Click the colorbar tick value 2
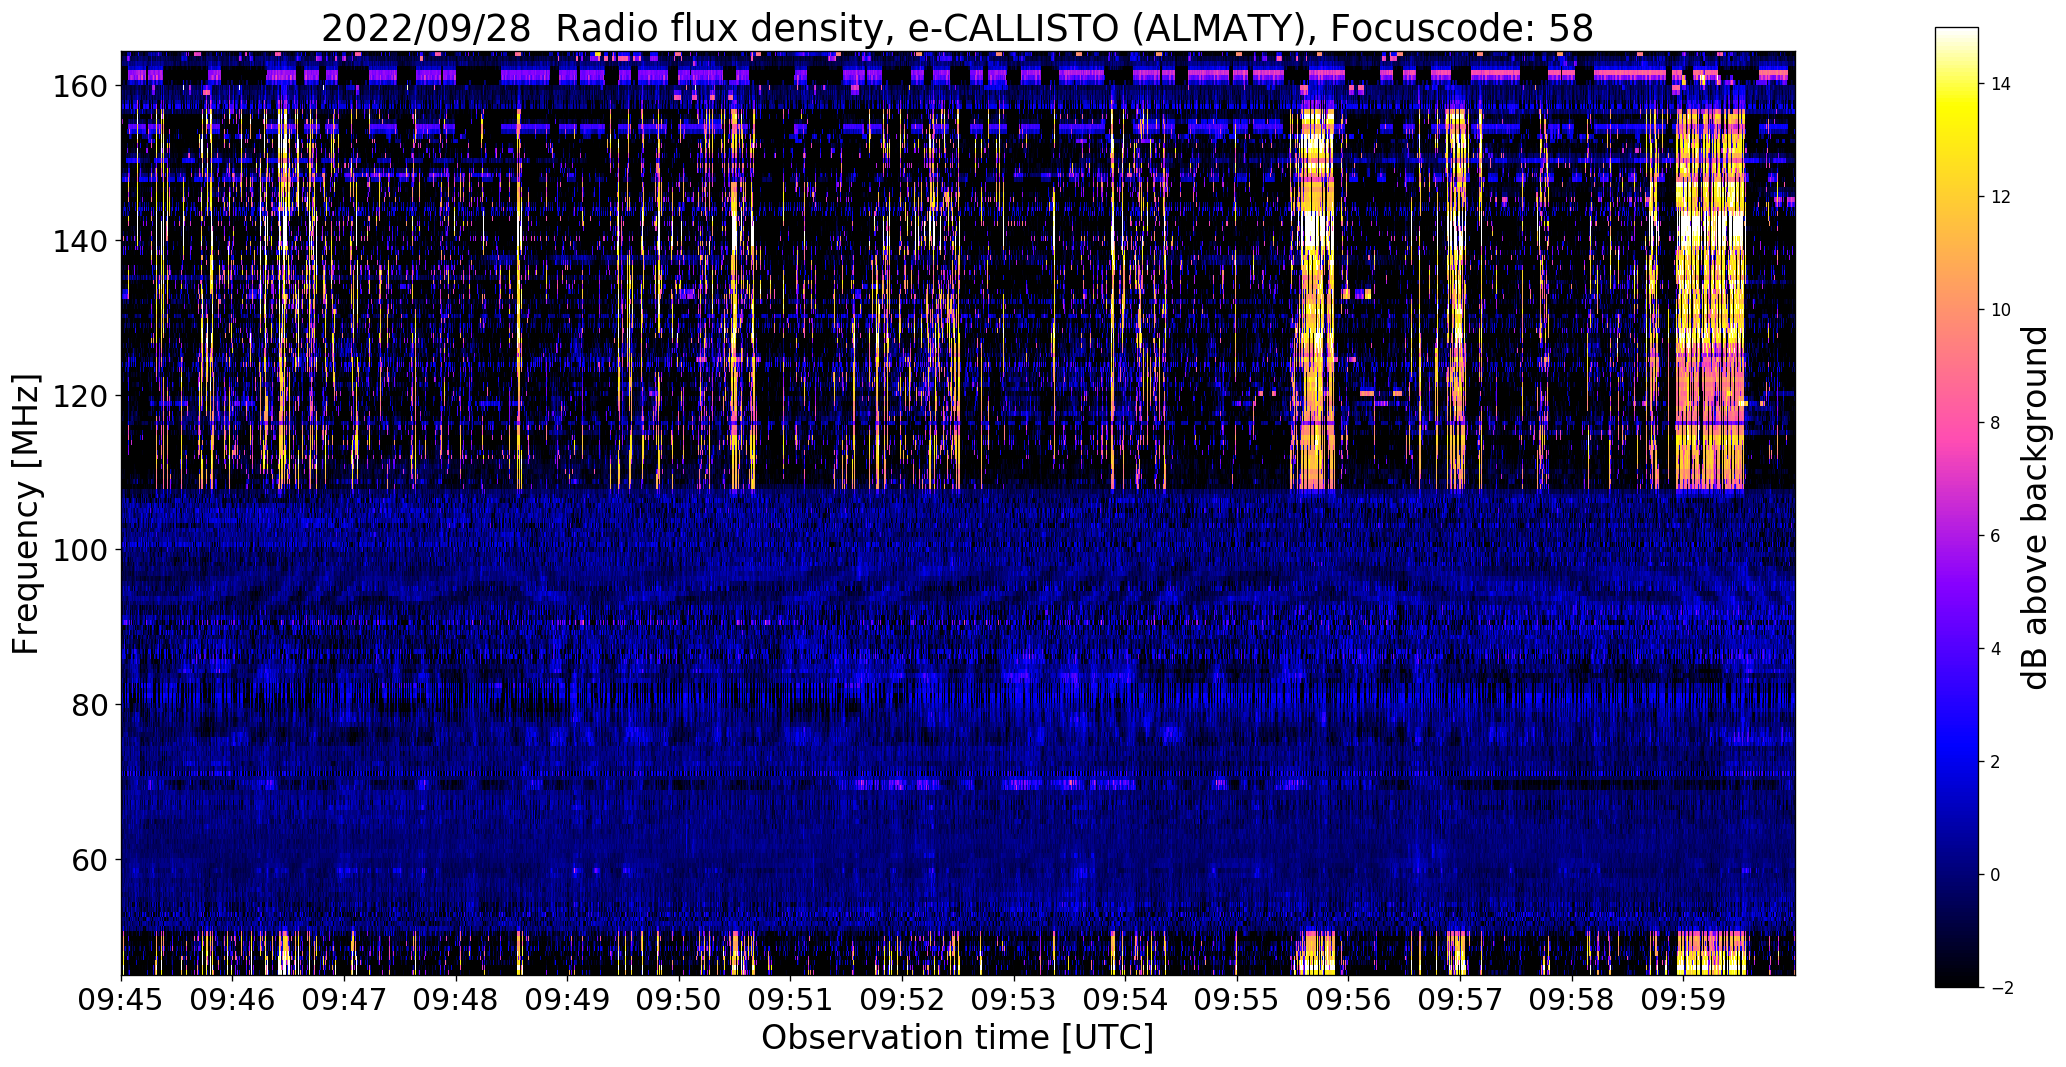 (x=1996, y=762)
